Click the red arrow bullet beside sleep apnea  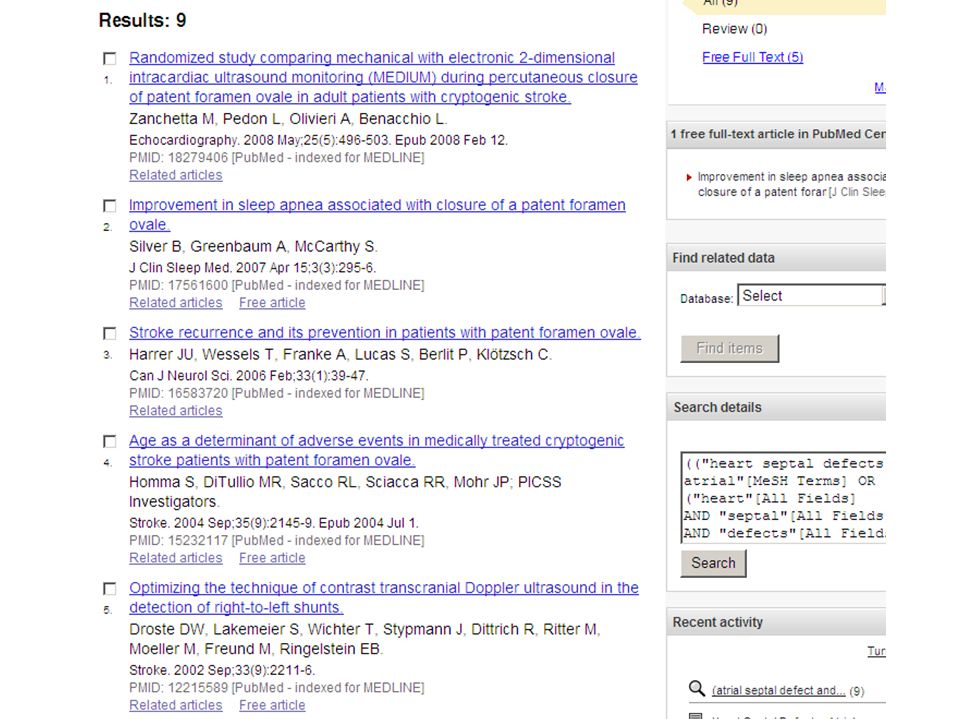click(x=689, y=178)
